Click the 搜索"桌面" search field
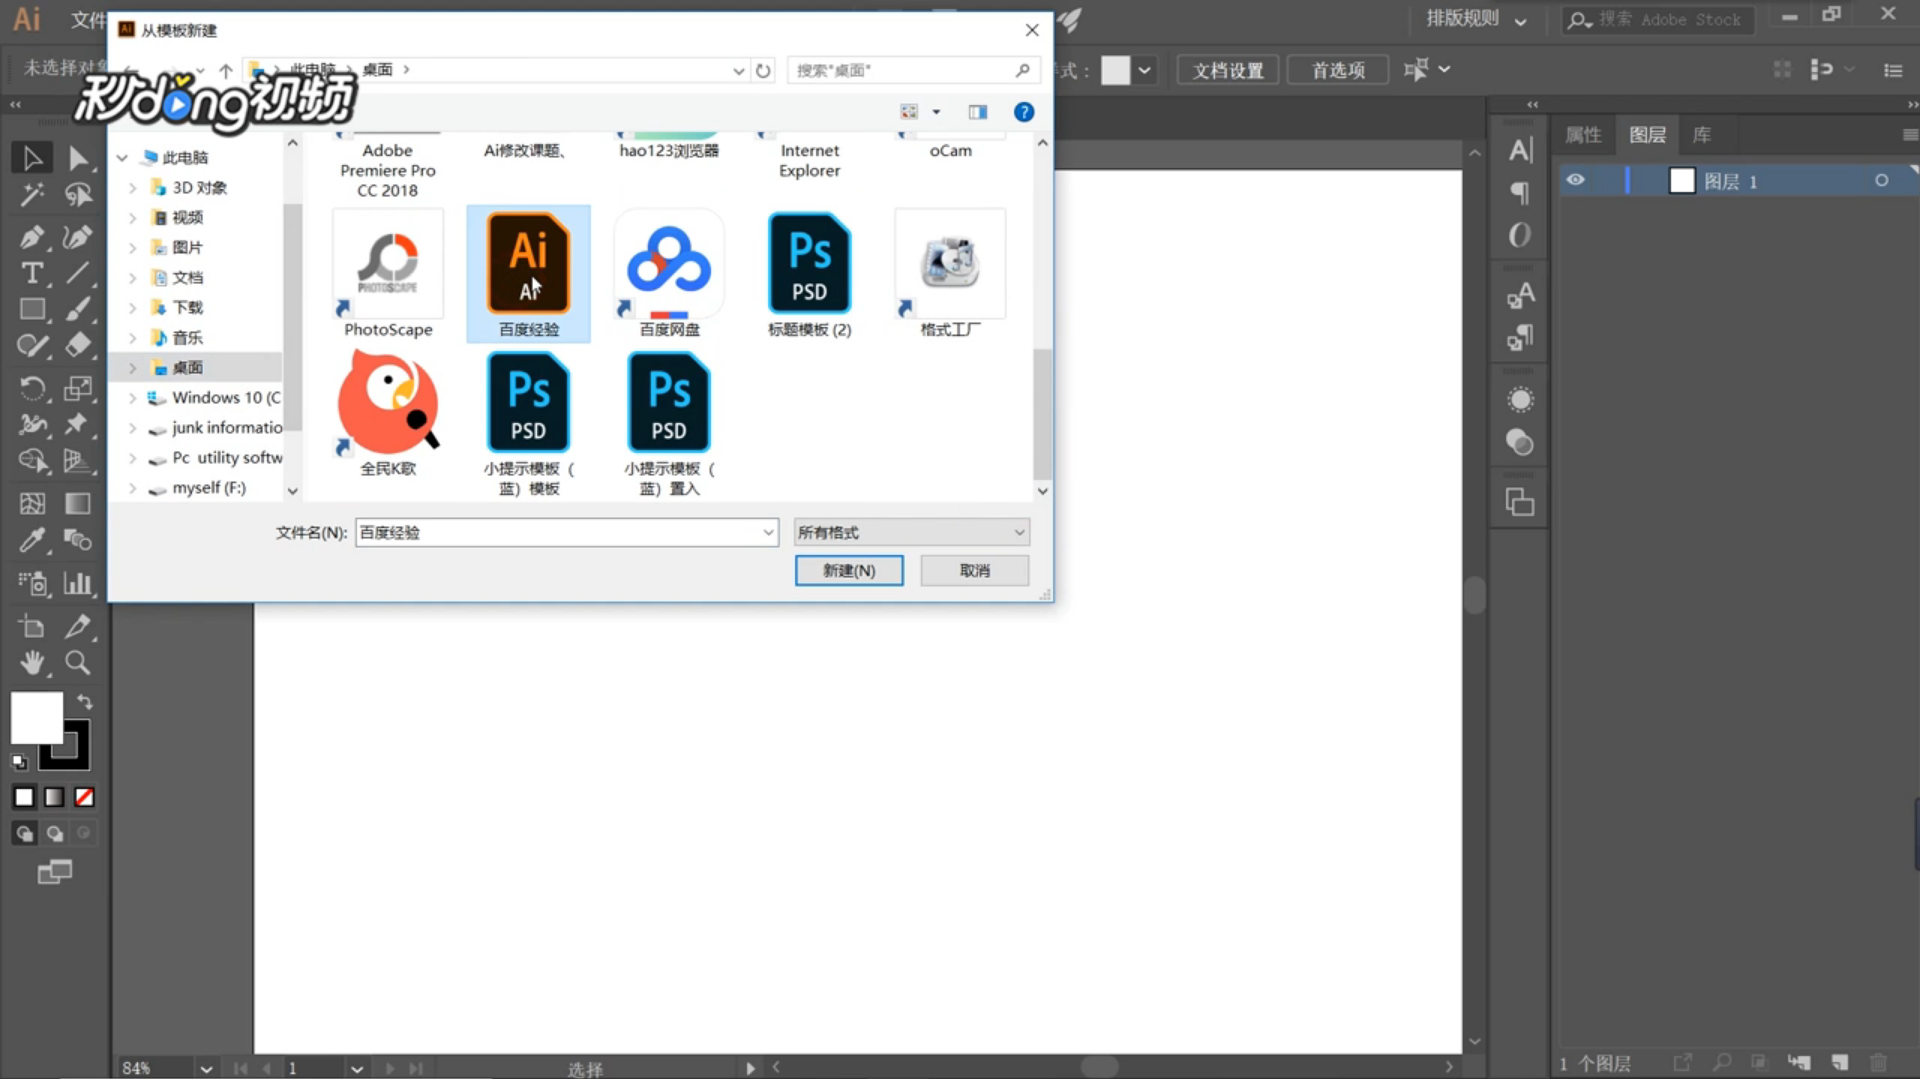The height and width of the screenshot is (1079, 1920). [914, 70]
